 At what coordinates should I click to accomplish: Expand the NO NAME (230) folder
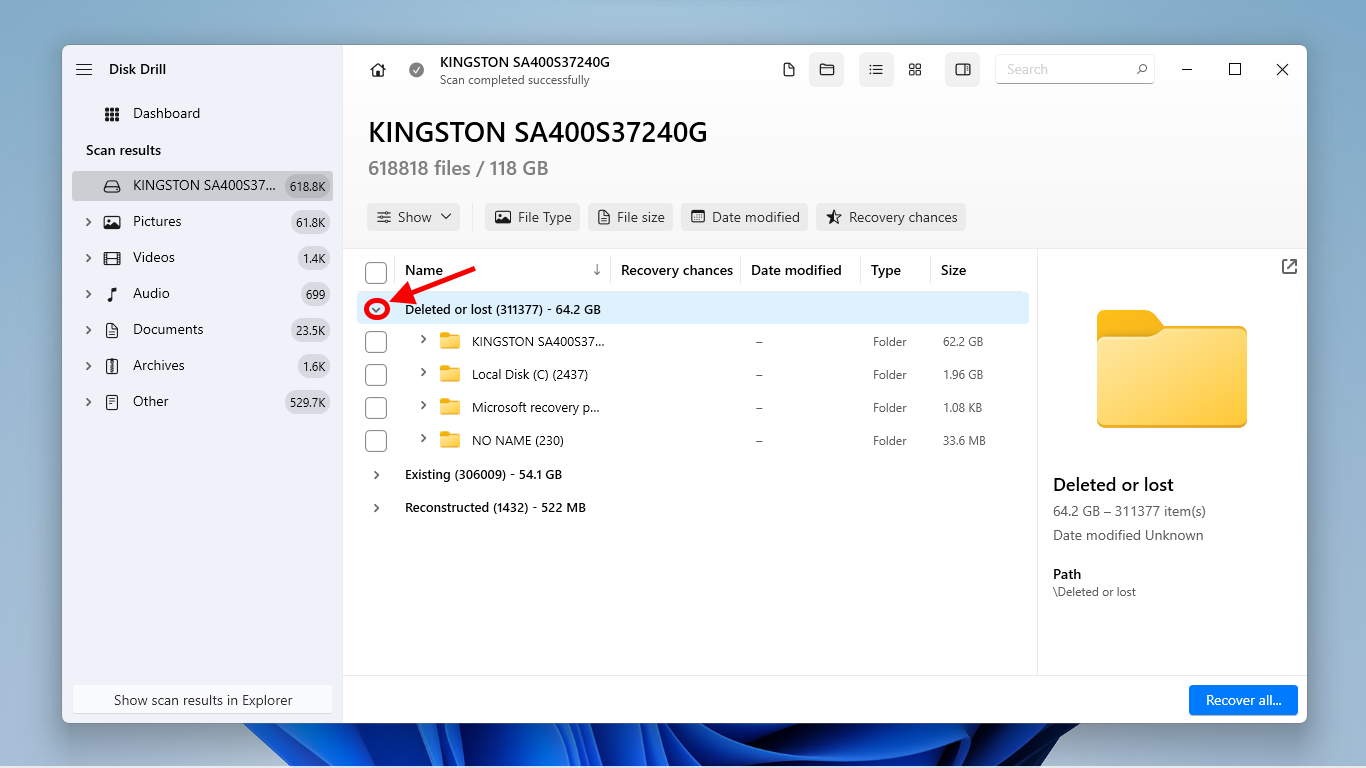(x=423, y=439)
